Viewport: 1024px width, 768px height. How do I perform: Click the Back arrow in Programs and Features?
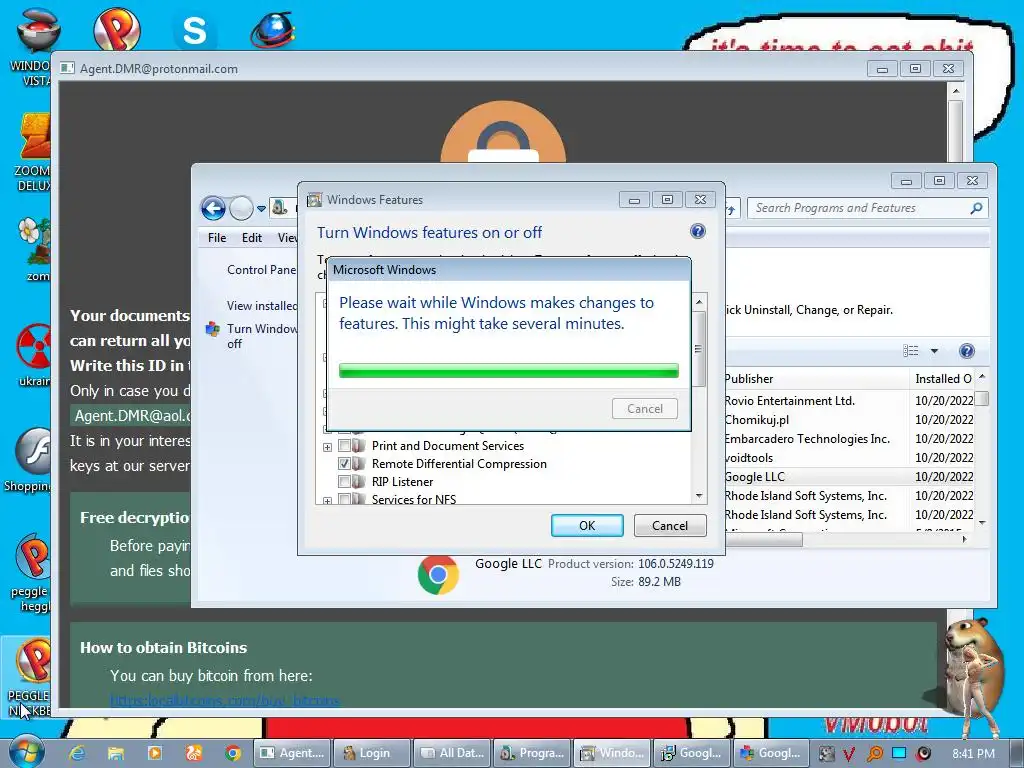point(213,208)
